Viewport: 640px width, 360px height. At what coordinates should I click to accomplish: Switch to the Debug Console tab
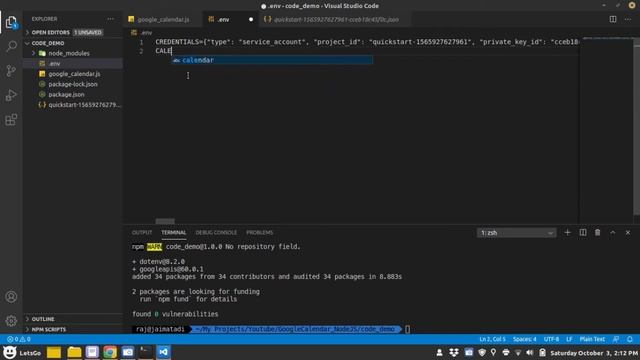click(x=216, y=232)
